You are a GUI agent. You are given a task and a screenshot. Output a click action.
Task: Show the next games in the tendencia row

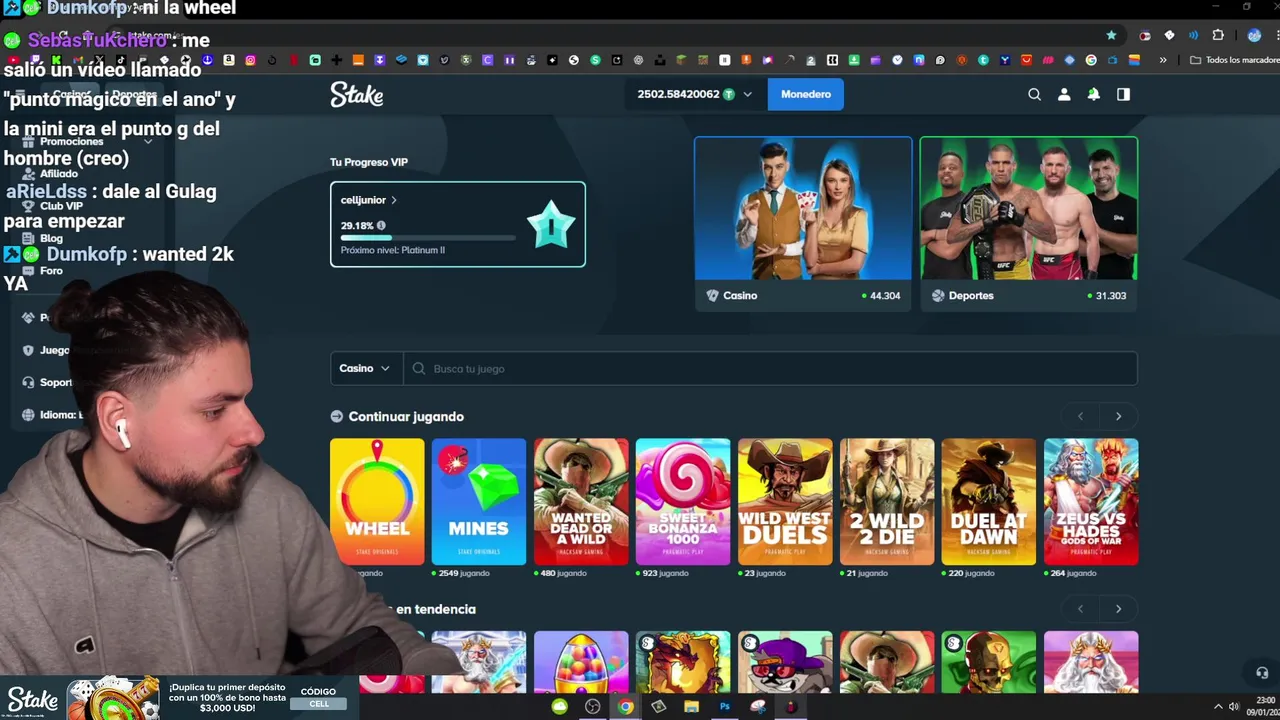tap(1118, 609)
